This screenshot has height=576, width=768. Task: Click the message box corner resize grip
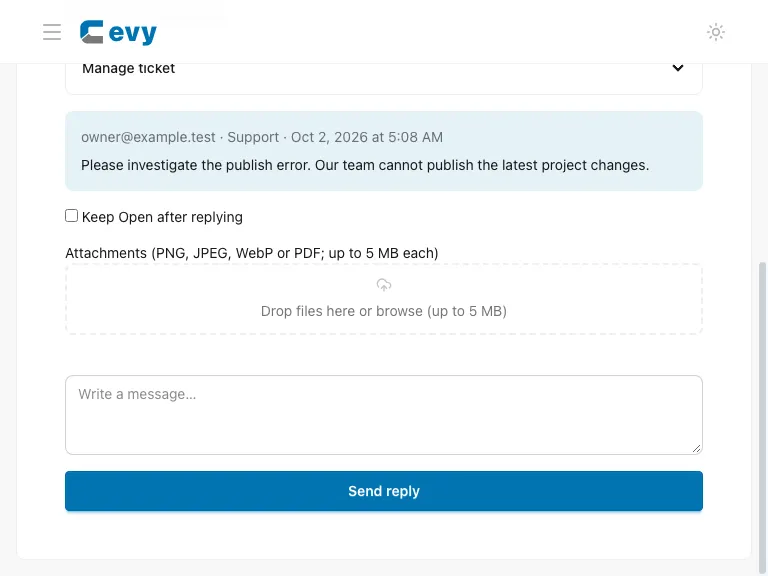pos(696,448)
